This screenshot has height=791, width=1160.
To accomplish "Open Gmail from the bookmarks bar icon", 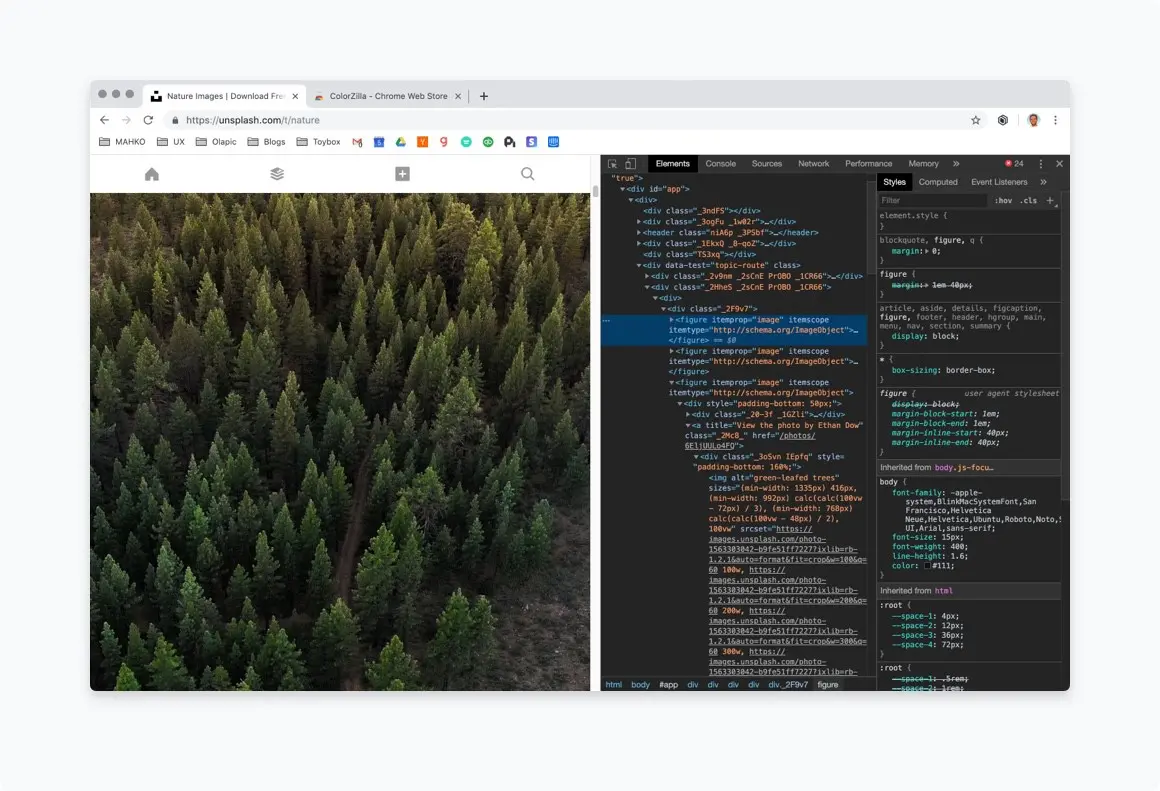I will pyautogui.click(x=356, y=141).
